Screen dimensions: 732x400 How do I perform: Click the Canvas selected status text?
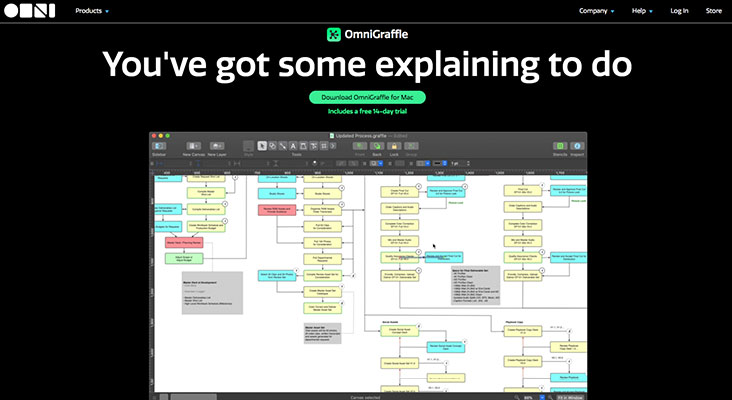click(x=365, y=398)
